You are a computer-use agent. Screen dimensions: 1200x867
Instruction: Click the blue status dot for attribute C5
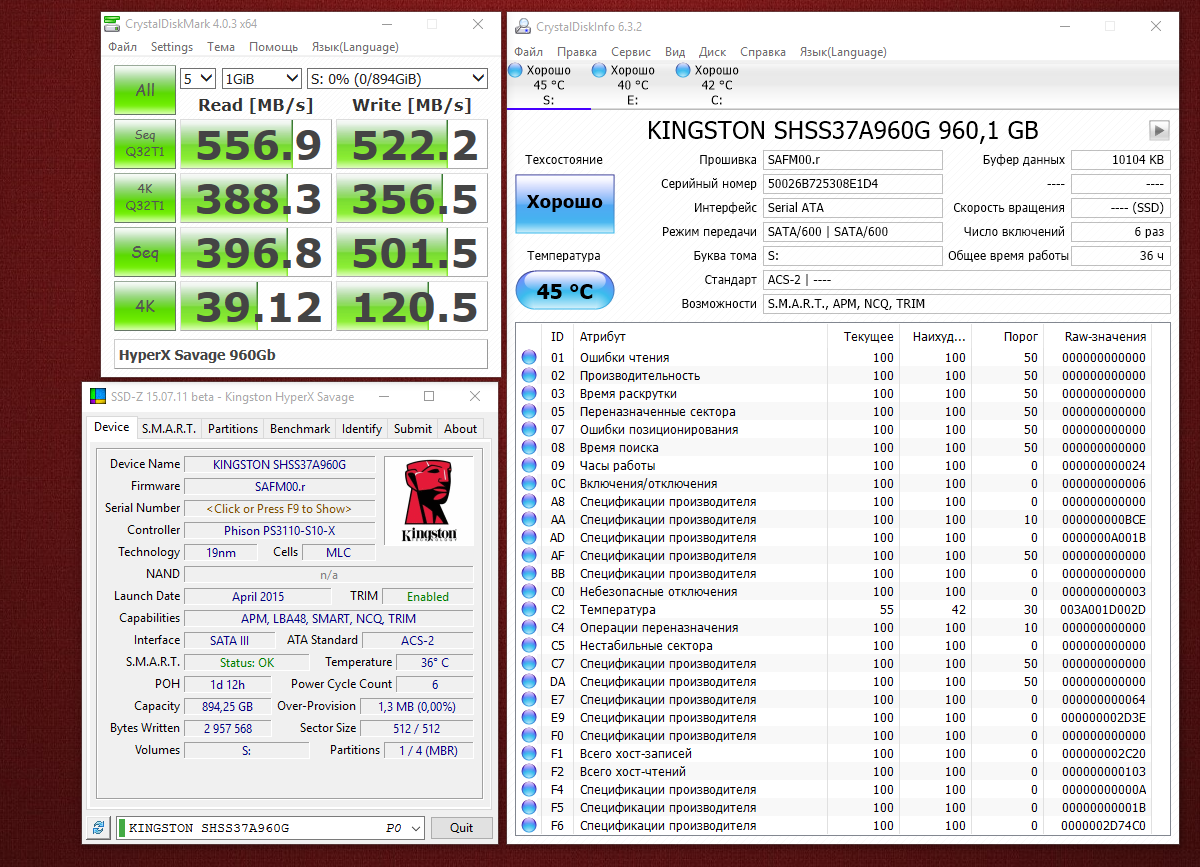529,646
